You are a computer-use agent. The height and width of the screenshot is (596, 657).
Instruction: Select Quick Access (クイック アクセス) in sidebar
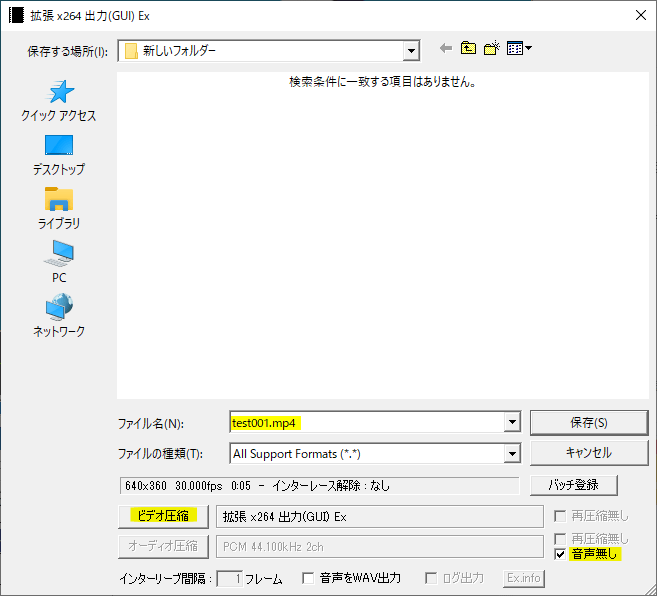(59, 101)
